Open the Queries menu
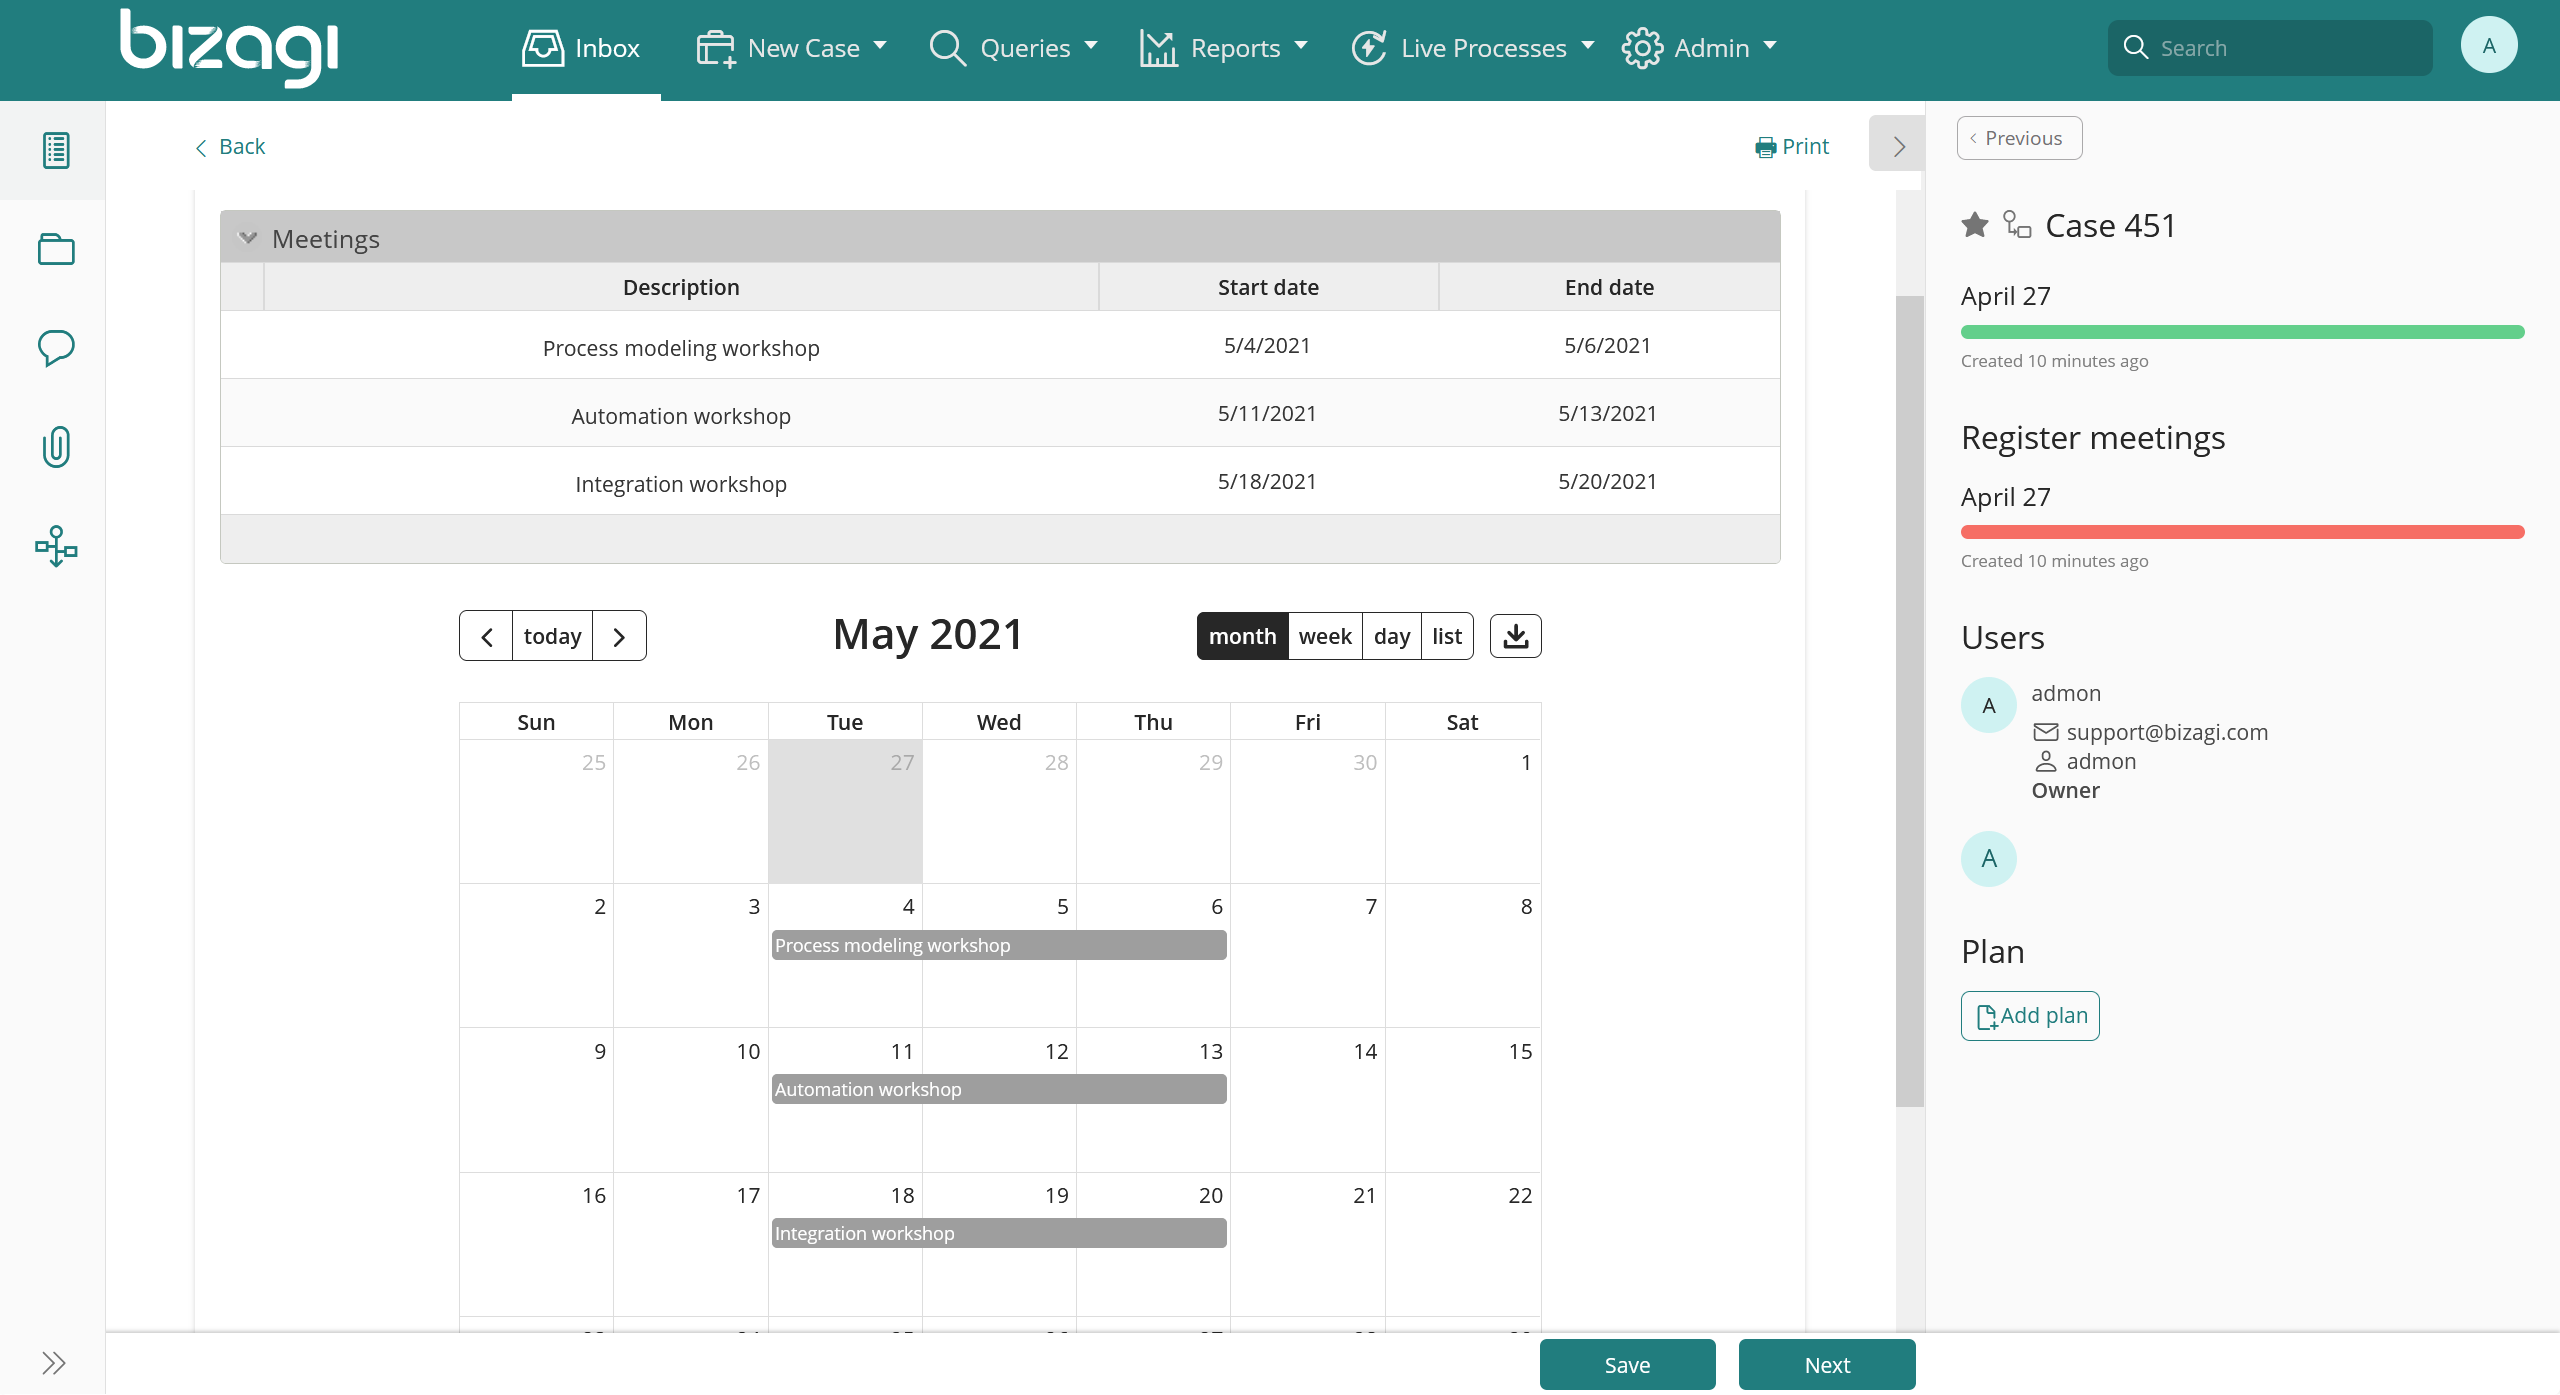 click(1013, 46)
